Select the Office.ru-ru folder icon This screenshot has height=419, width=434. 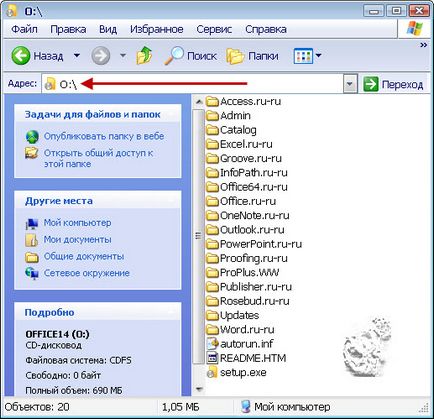click(x=212, y=201)
